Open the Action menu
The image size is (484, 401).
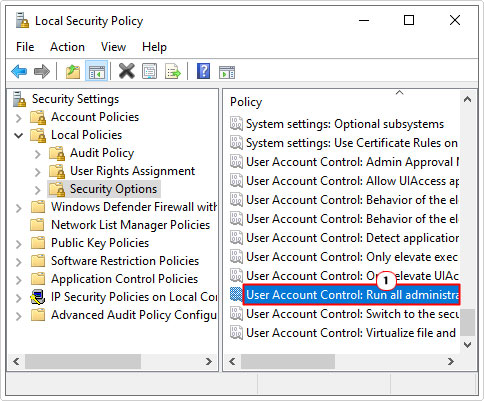(x=67, y=47)
